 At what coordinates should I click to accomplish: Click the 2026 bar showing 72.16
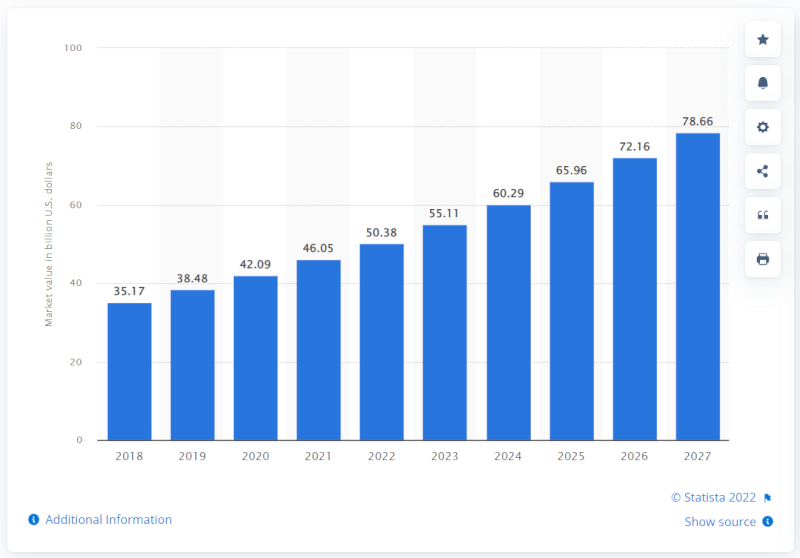click(635, 299)
